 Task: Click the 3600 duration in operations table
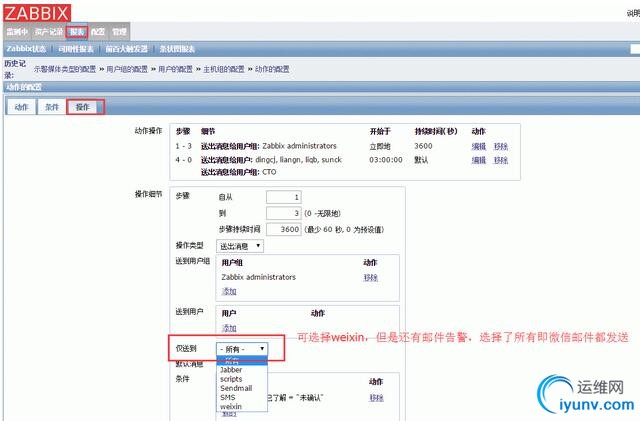pyautogui.click(x=423, y=146)
